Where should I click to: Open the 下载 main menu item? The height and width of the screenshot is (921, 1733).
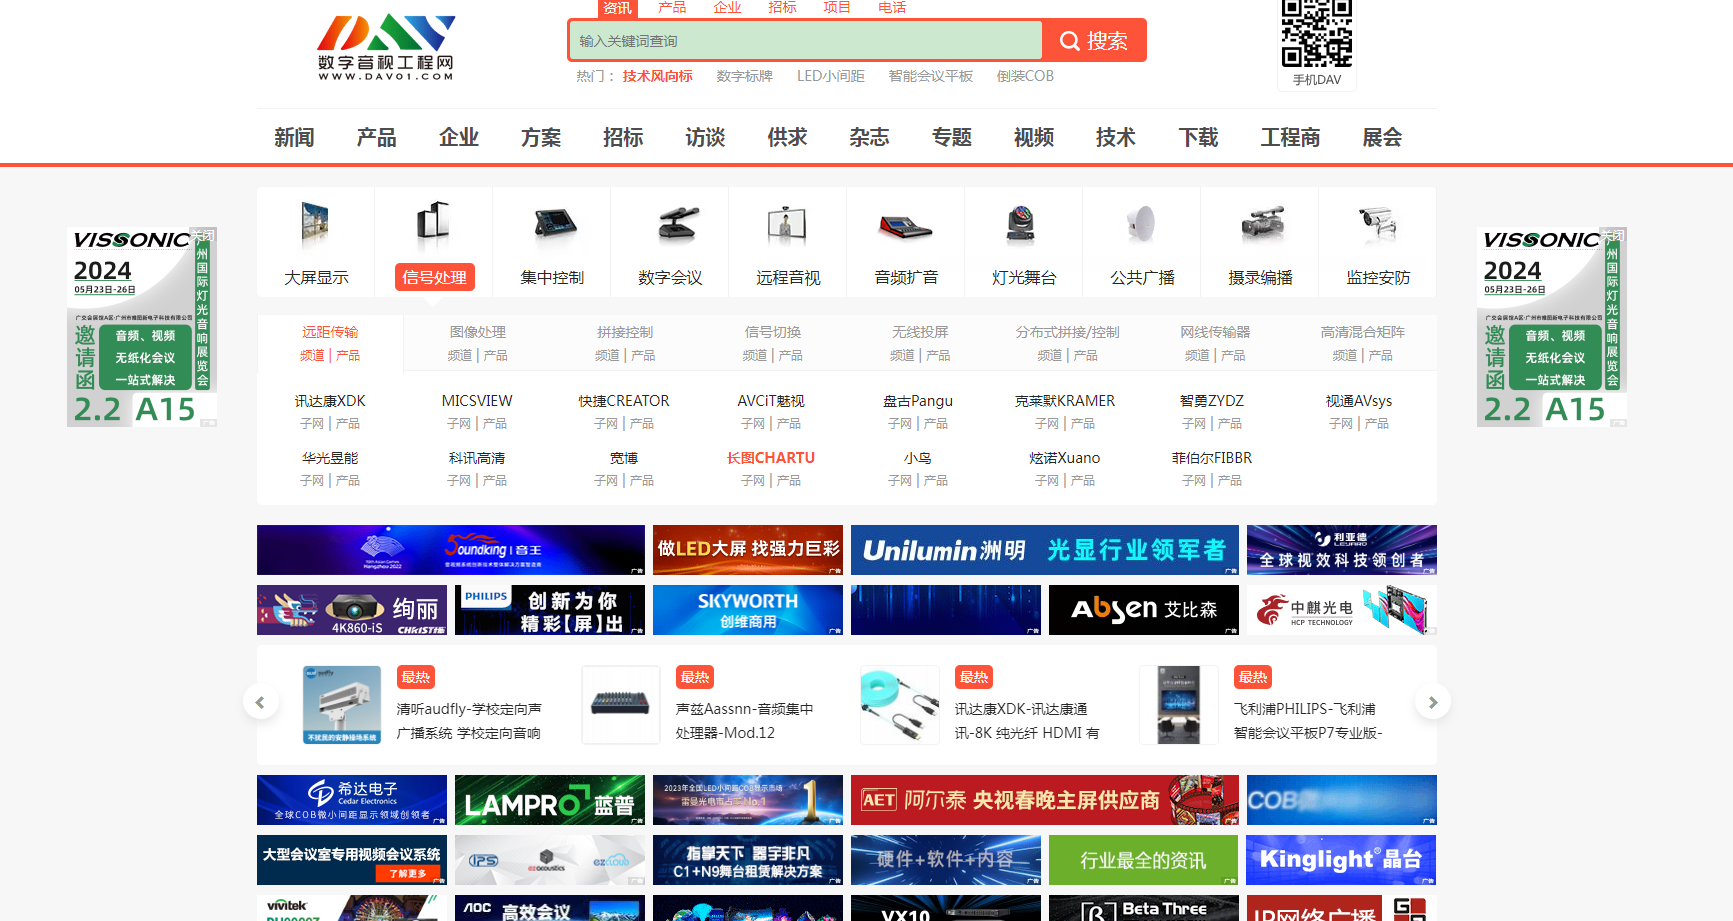click(x=1198, y=137)
